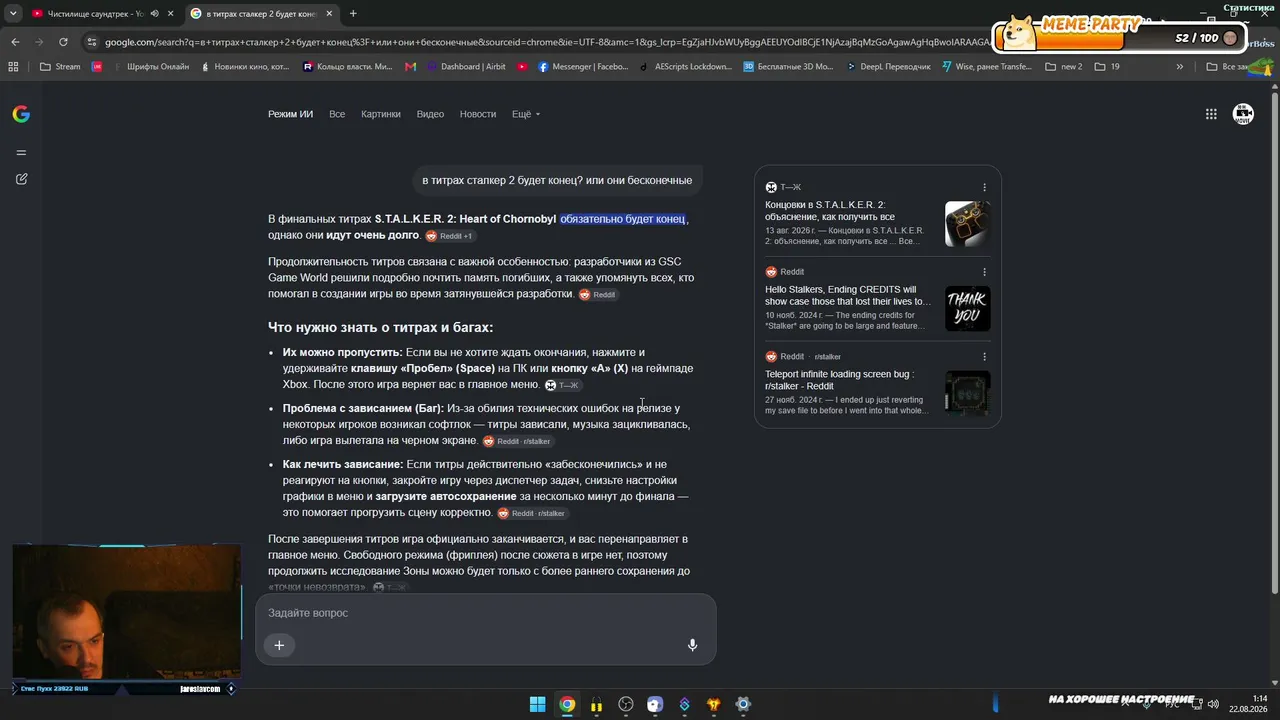Open the 'Dashboard | Airbit' bookmark
Screen dimensions: 1280x720
point(465,67)
